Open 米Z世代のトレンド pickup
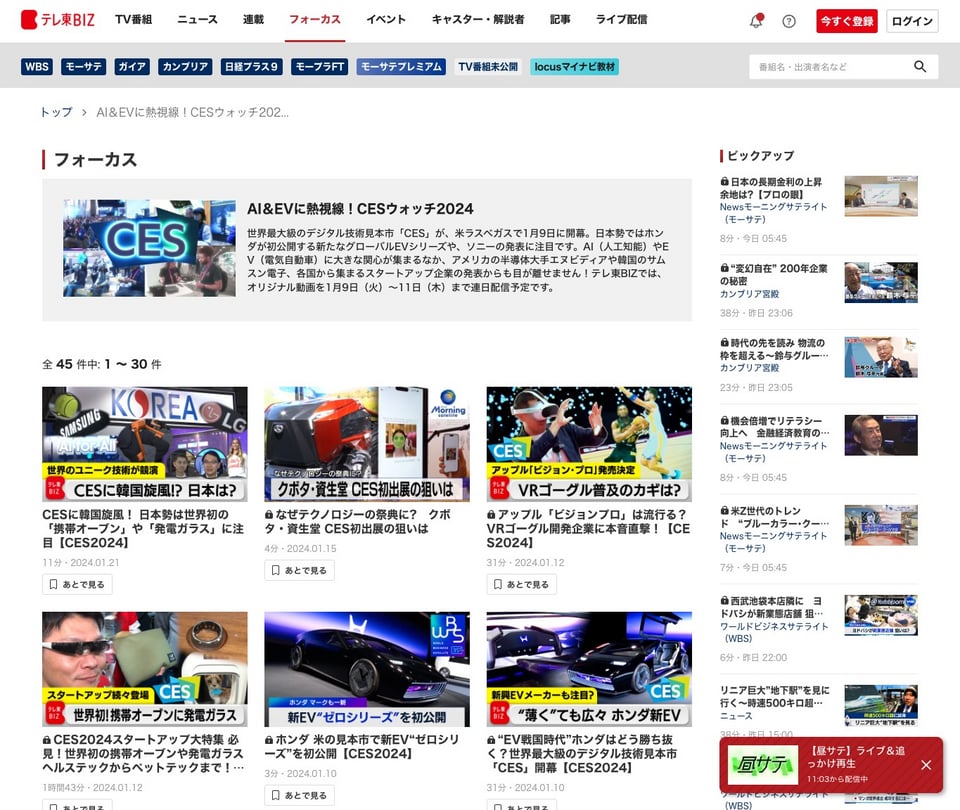This screenshot has height=810, width=960. 774,517
